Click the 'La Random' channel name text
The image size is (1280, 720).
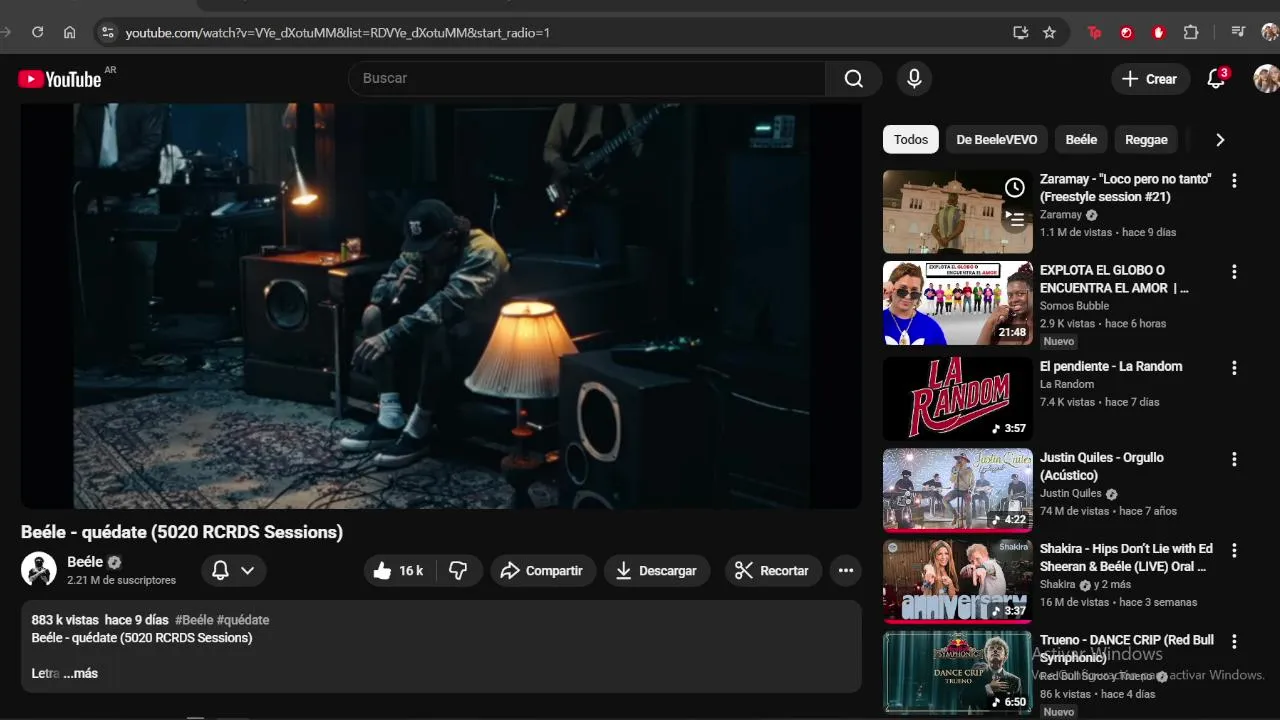click(1067, 384)
